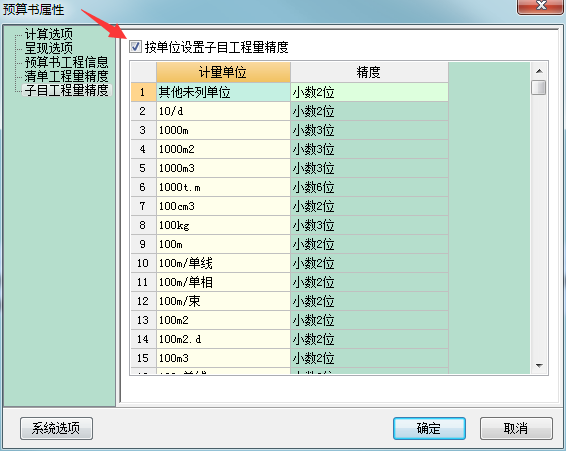Select 100m/单相 unit cell

tap(223, 282)
